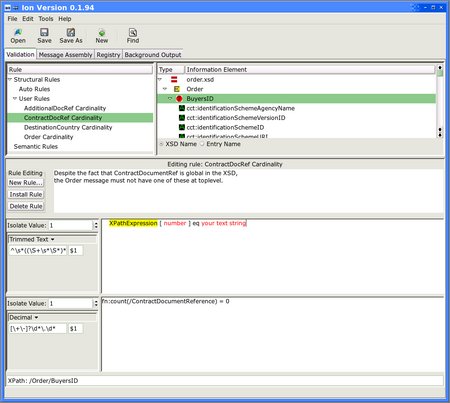Select Semantic Rules tree item
Viewport: 450px width, 403px height.
[x=36, y=146]
